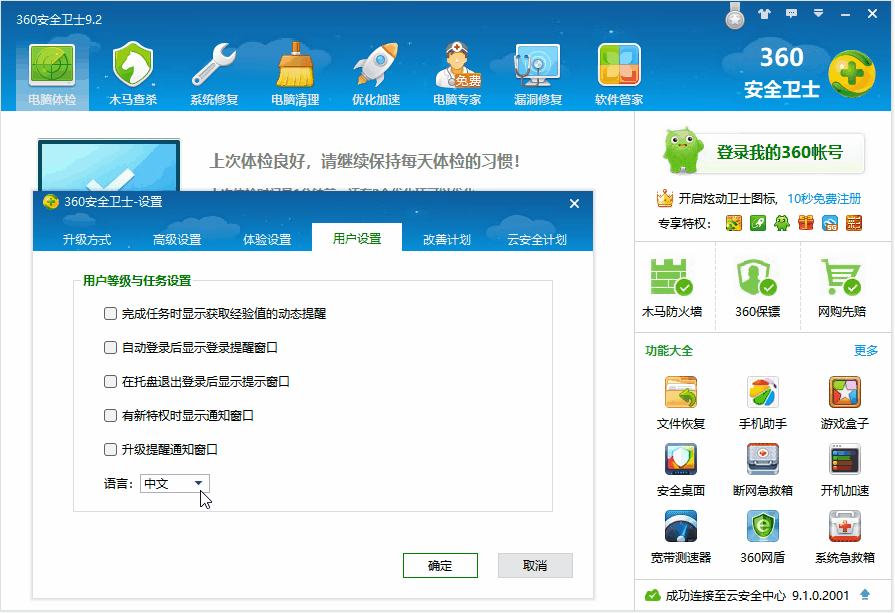Launch 手机助手 phone assistant
895x613 pixels.
coord(763,402)
